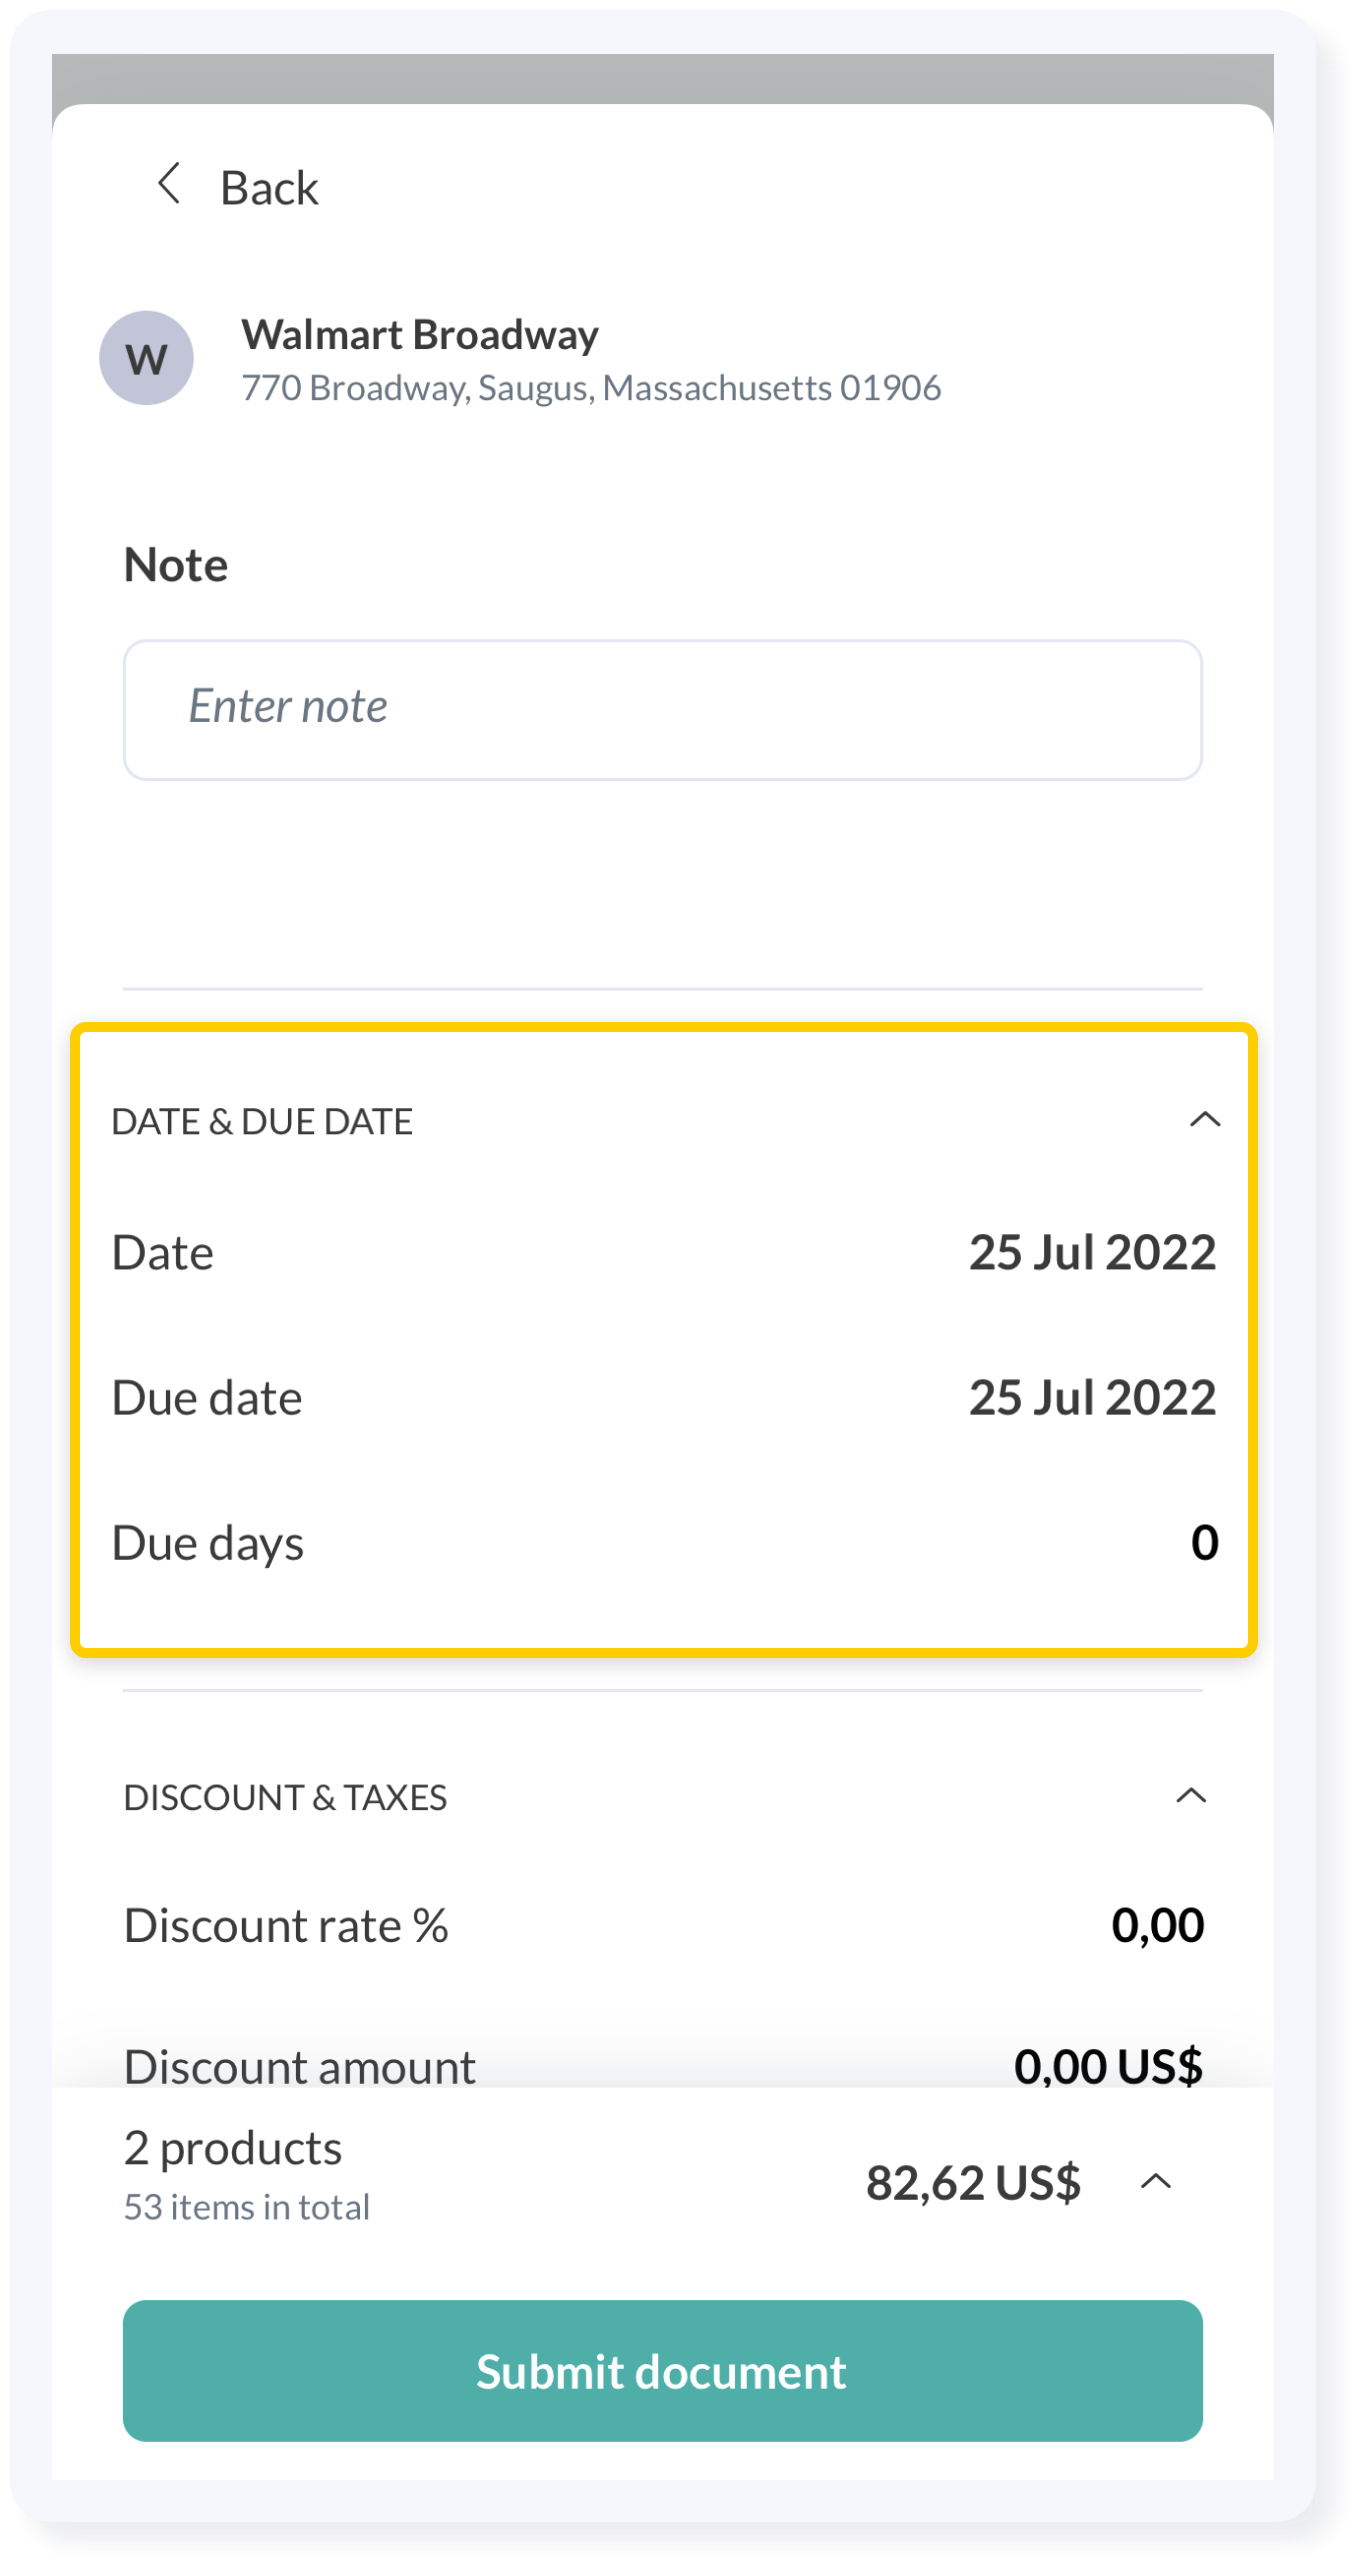The height and width of the screenshot is (2572, 1366).
Task: Tap the 53 items in total text
Action: (x=246, y=2206)
